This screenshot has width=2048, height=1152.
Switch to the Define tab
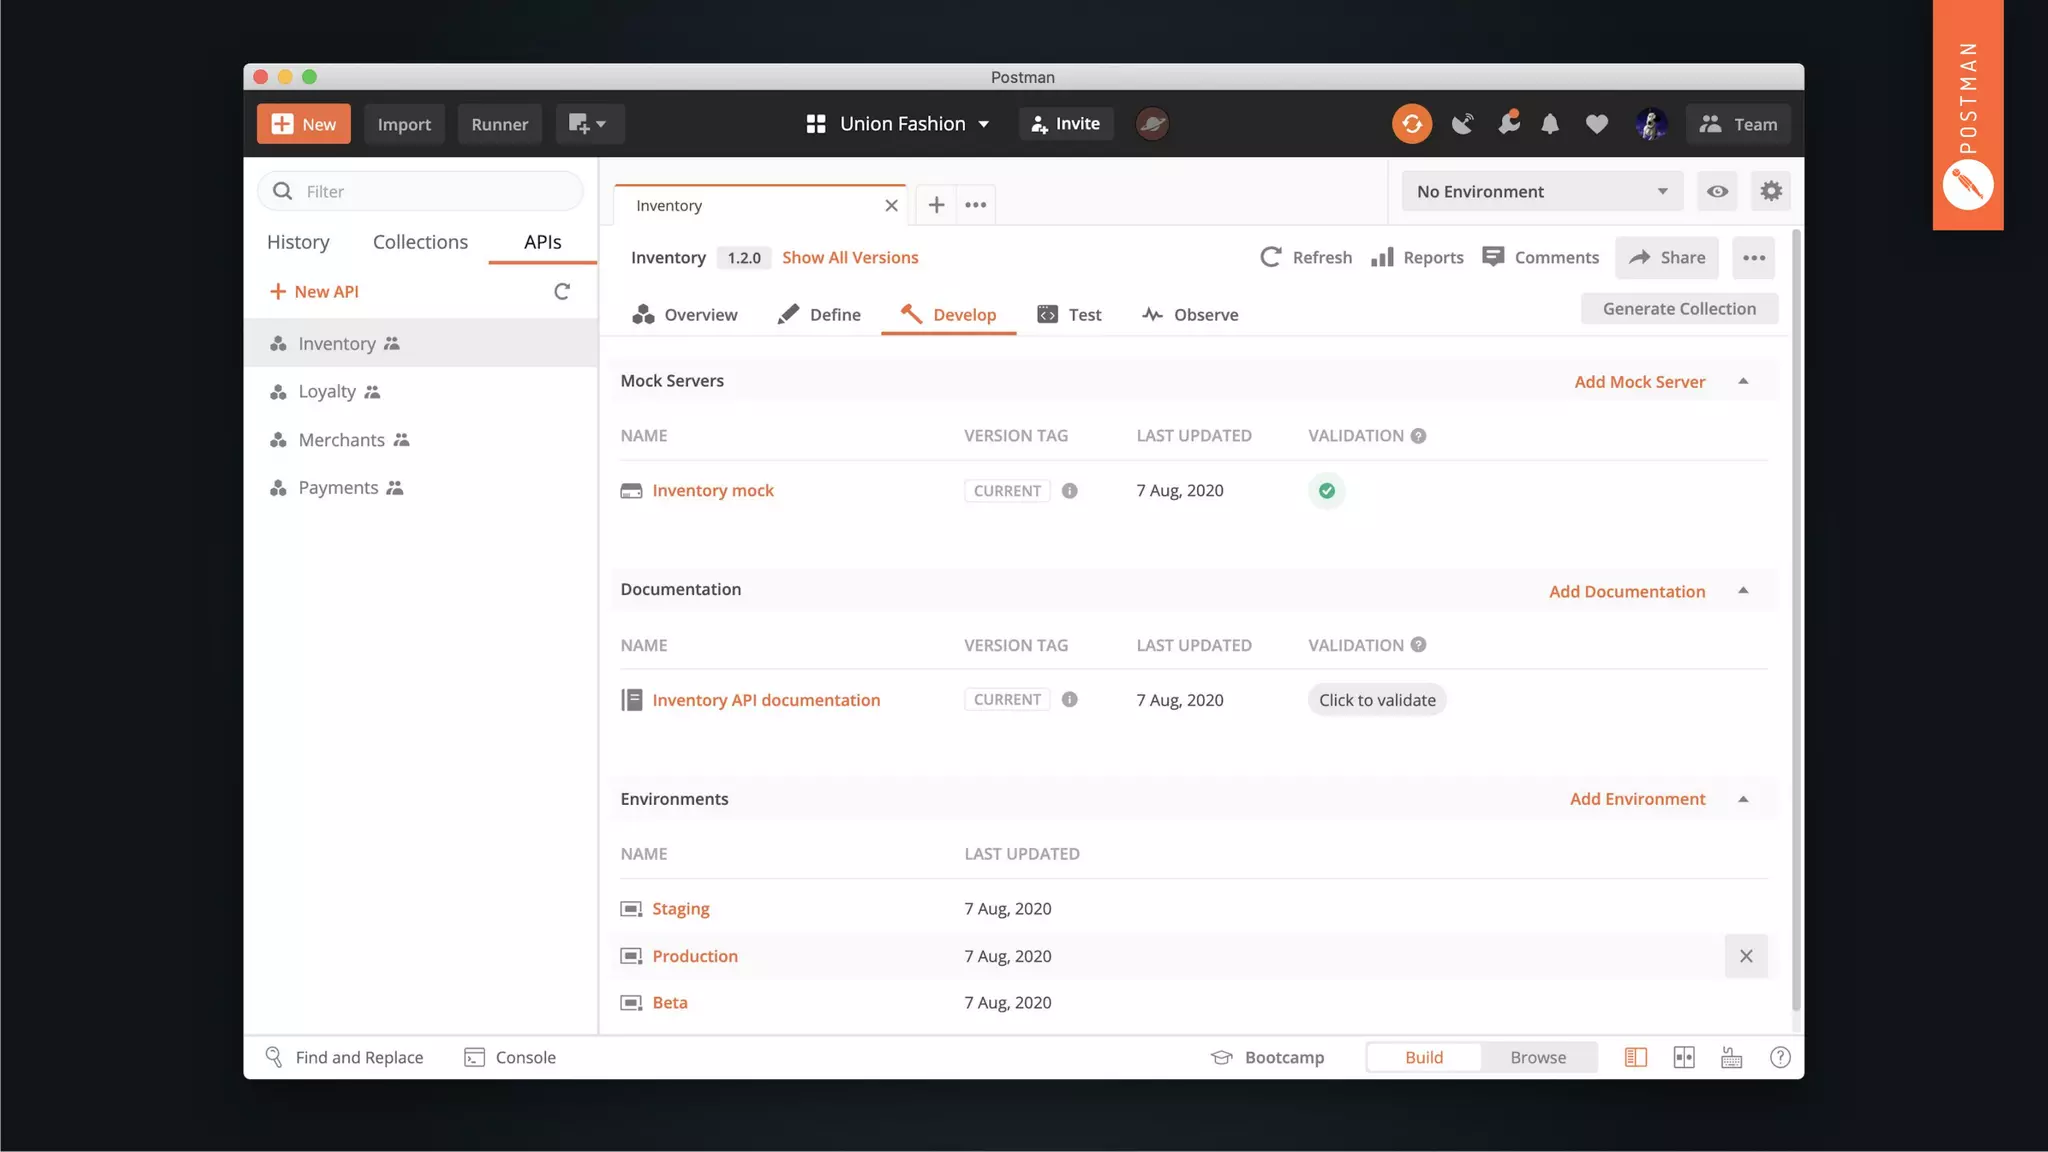coord(819,315)
